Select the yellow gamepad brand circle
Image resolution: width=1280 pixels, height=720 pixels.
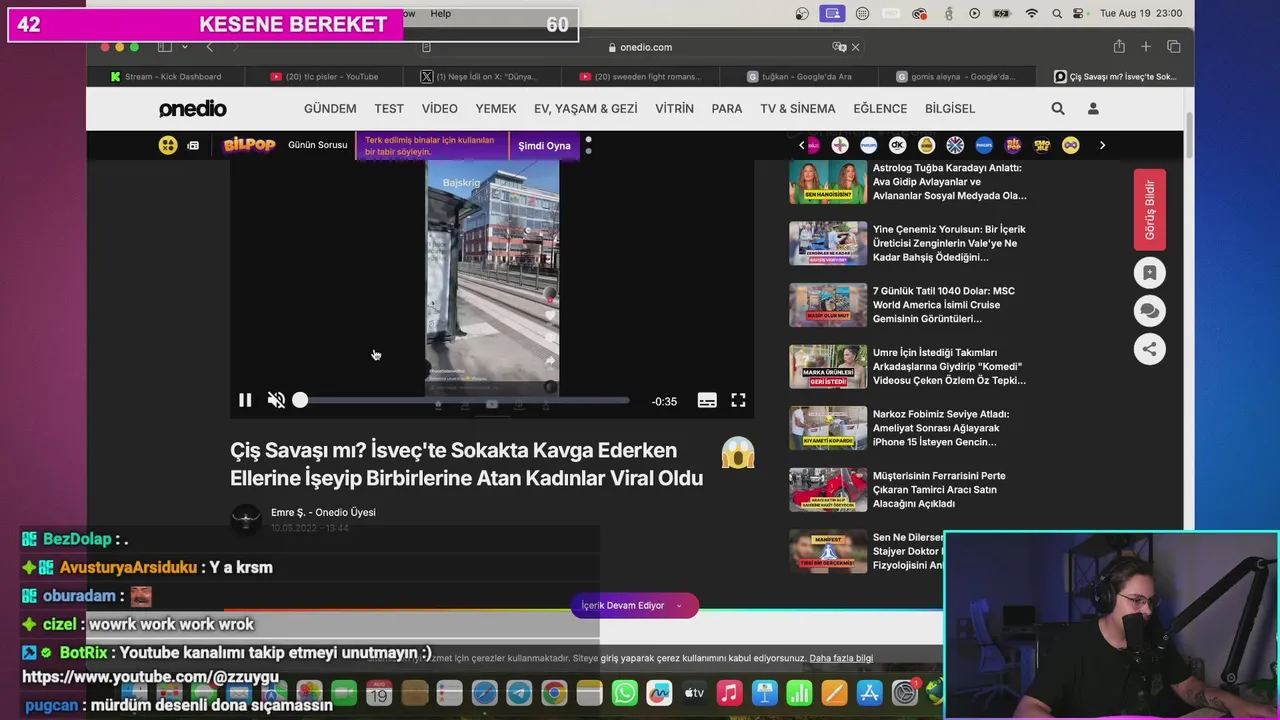pyautogui.click(x=1071, y=145)
